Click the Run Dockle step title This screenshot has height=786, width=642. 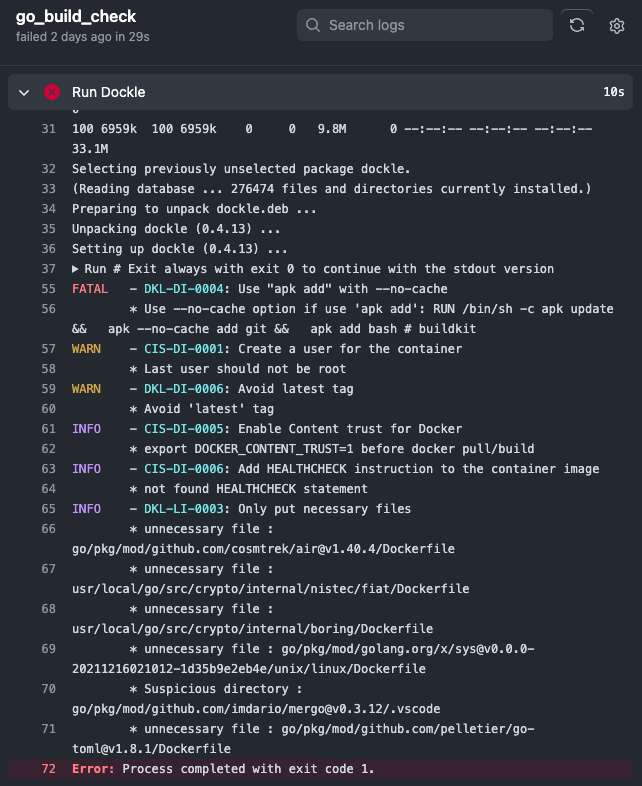(x=109, y=92)
